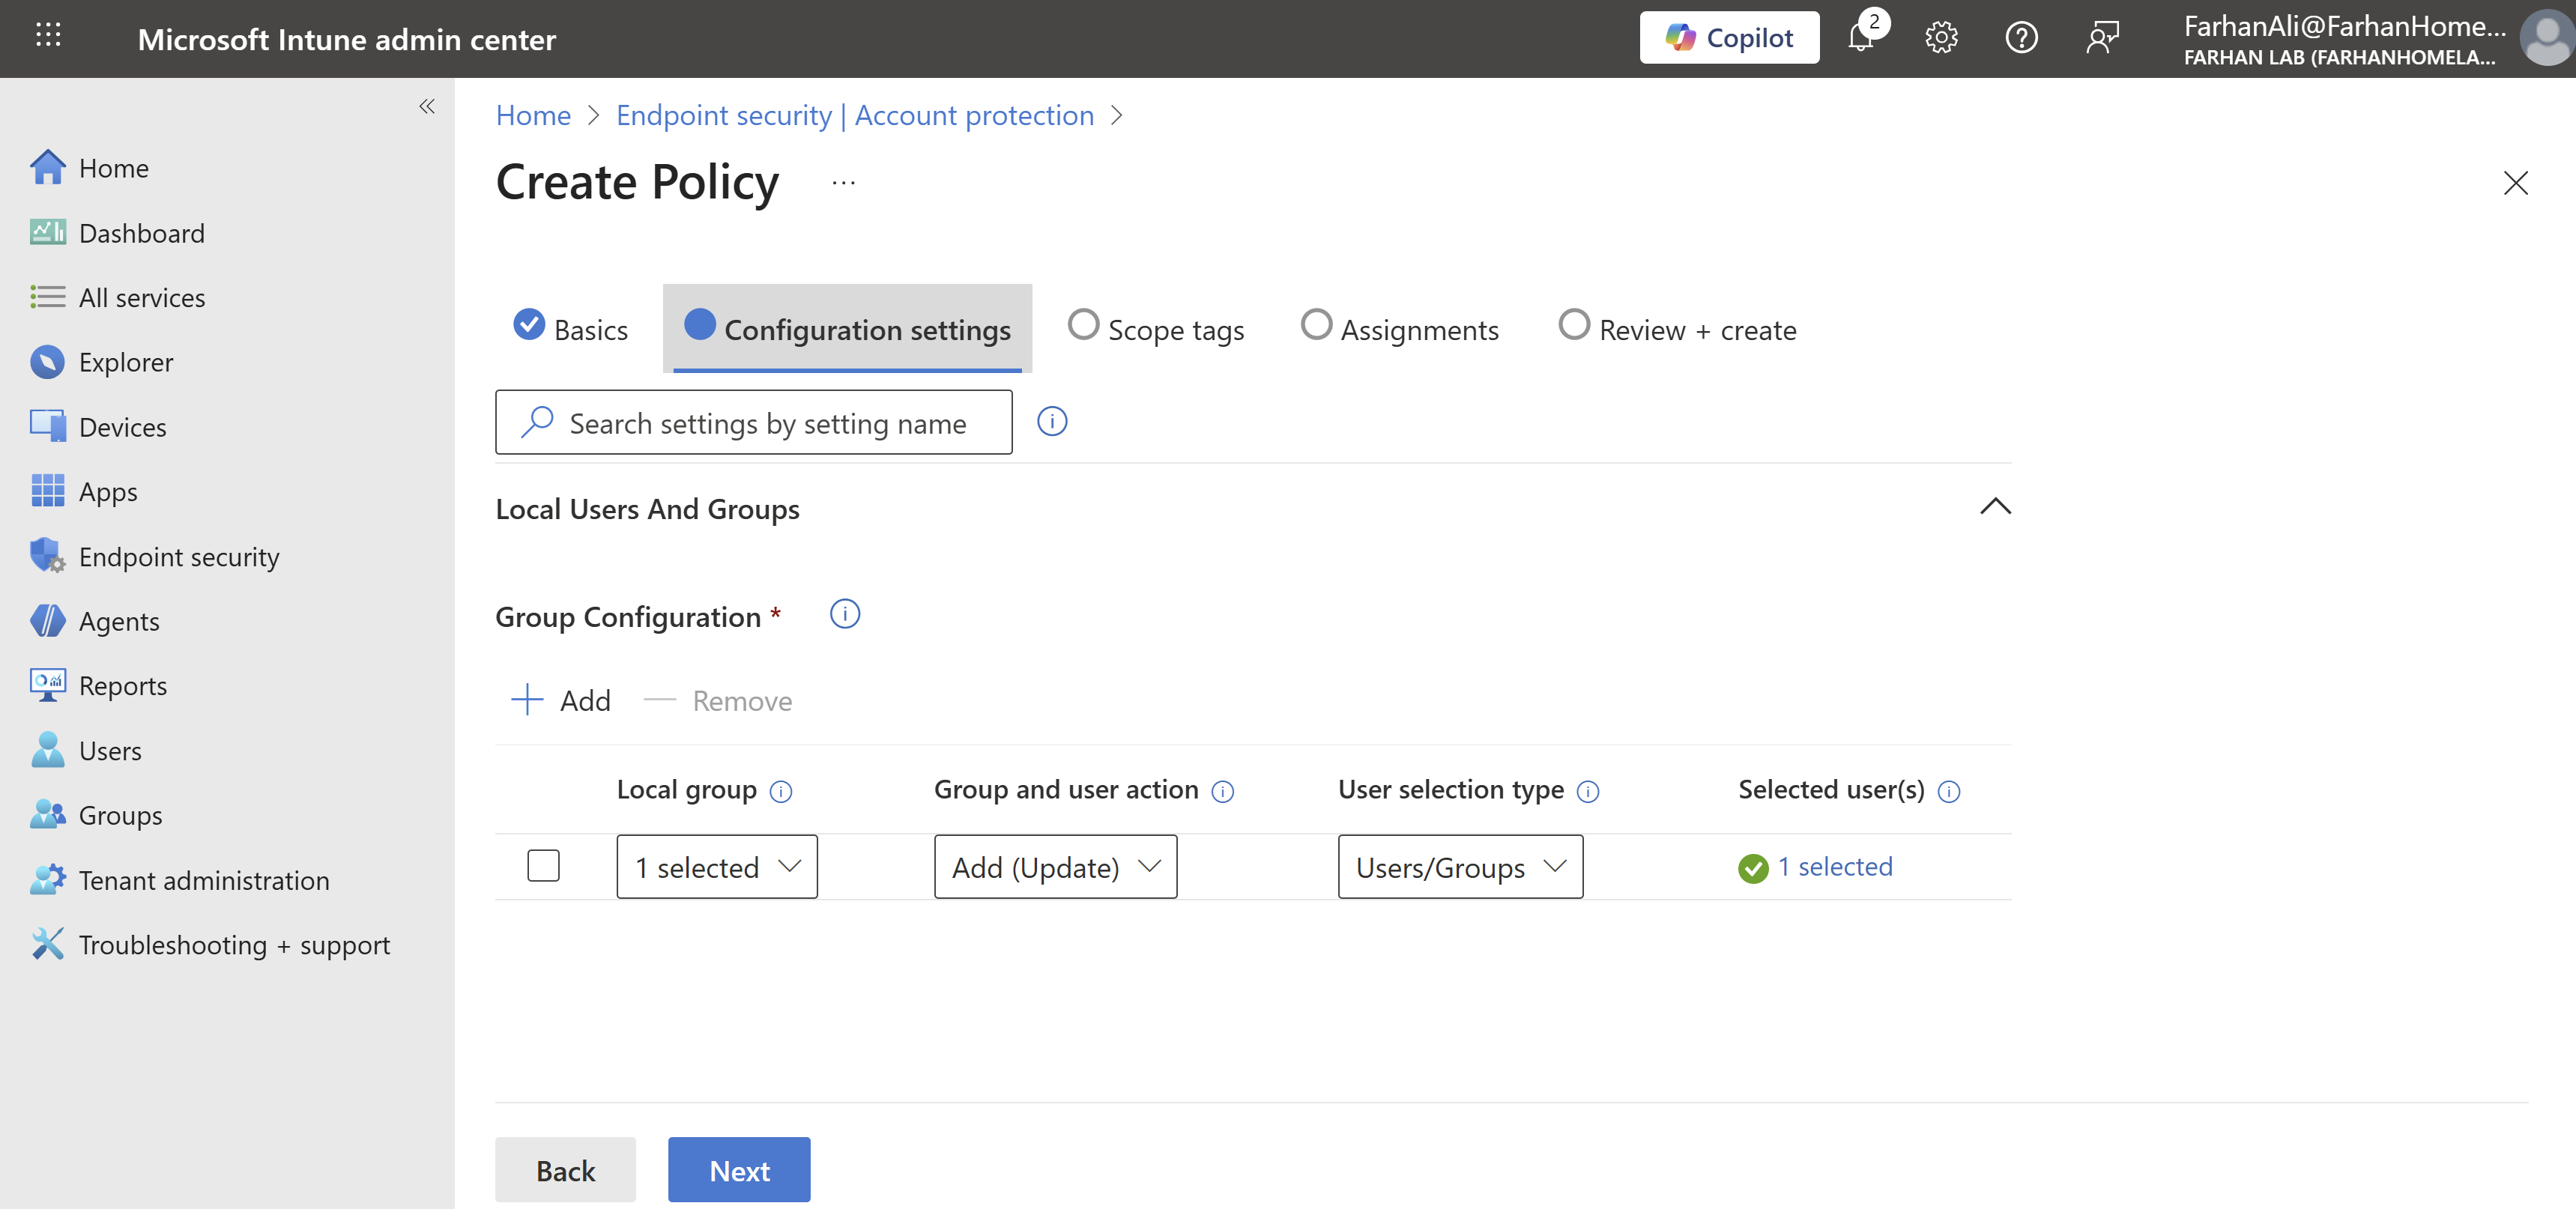Open the feedback icon in header
Viewport: 2576px width, 1209px height.
[x=2102, y=38]
